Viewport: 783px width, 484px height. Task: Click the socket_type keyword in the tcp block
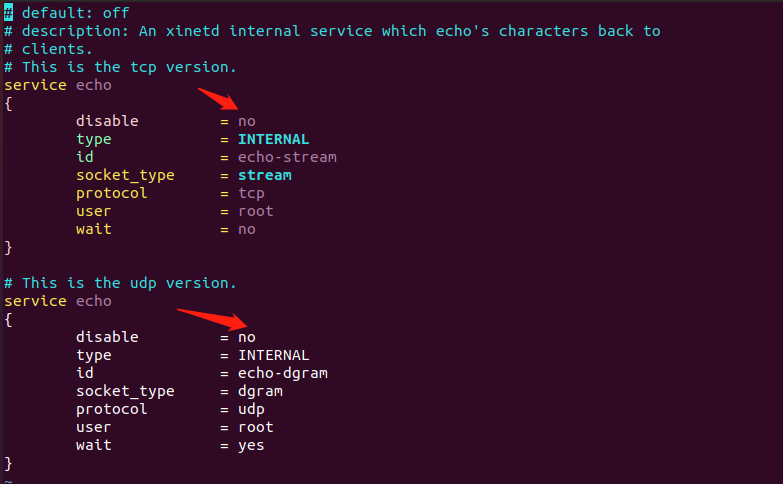click(125, 175)
